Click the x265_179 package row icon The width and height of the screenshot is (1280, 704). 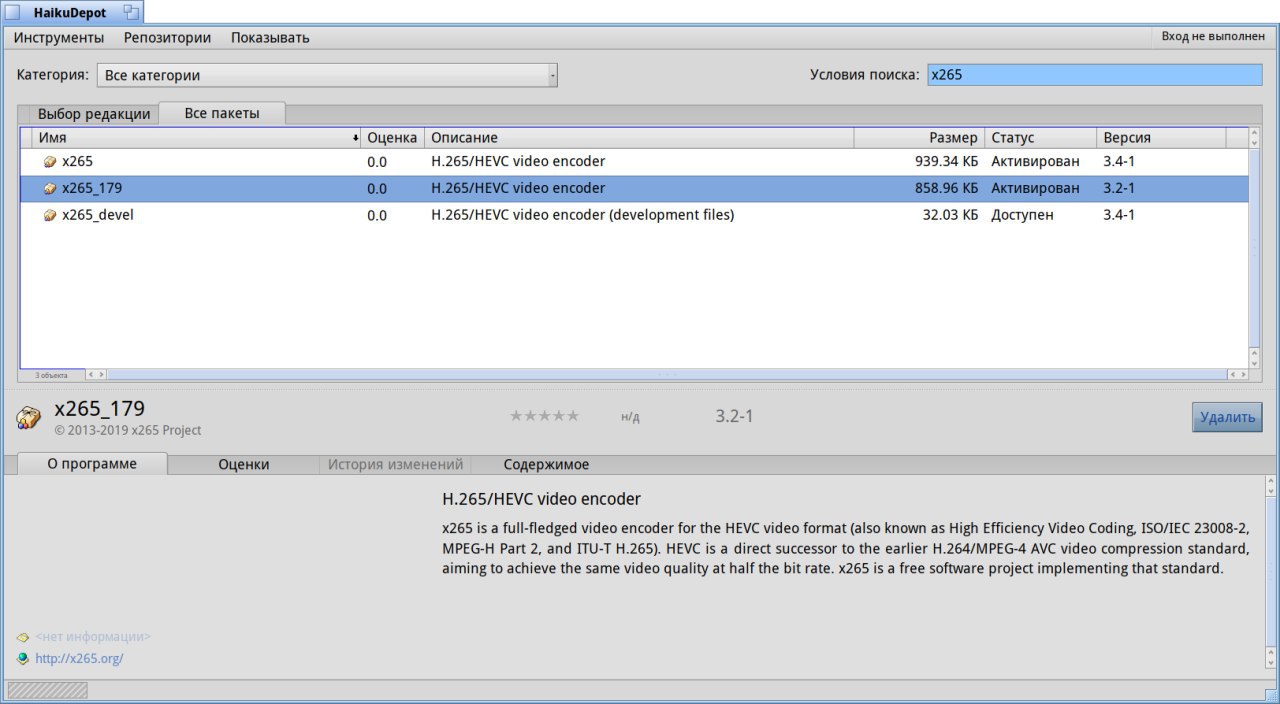click(x=50, y=188)
